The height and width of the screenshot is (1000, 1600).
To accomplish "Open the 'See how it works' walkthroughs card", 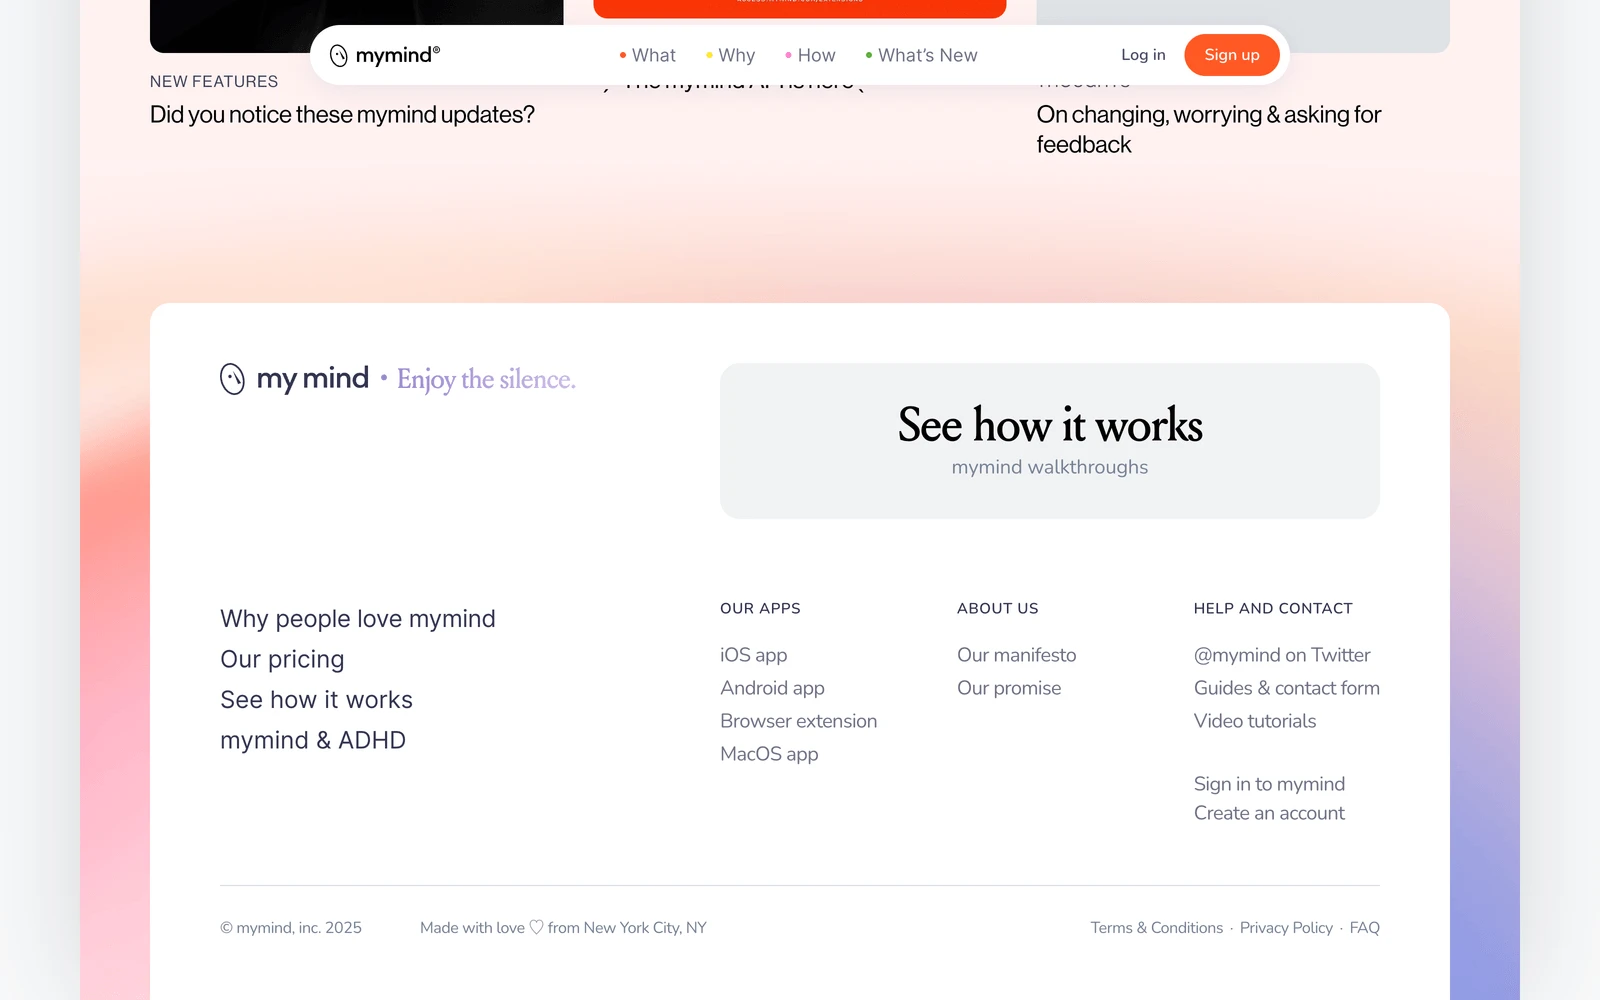I will (x=1050, y=441).
